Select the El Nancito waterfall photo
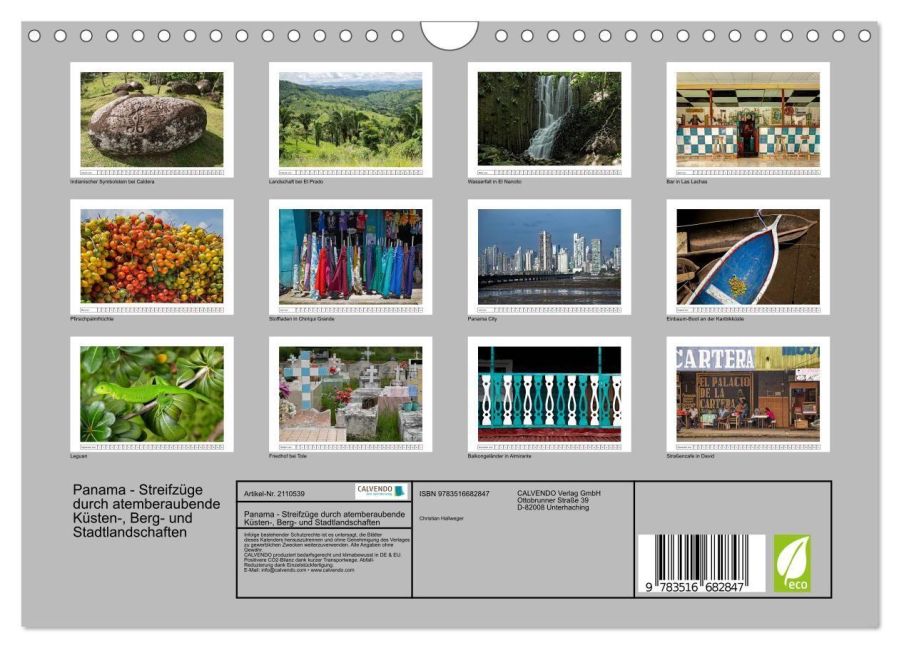The height and width of the screenshot is (648, 899). pyautogui.click(x=549, y=120)
